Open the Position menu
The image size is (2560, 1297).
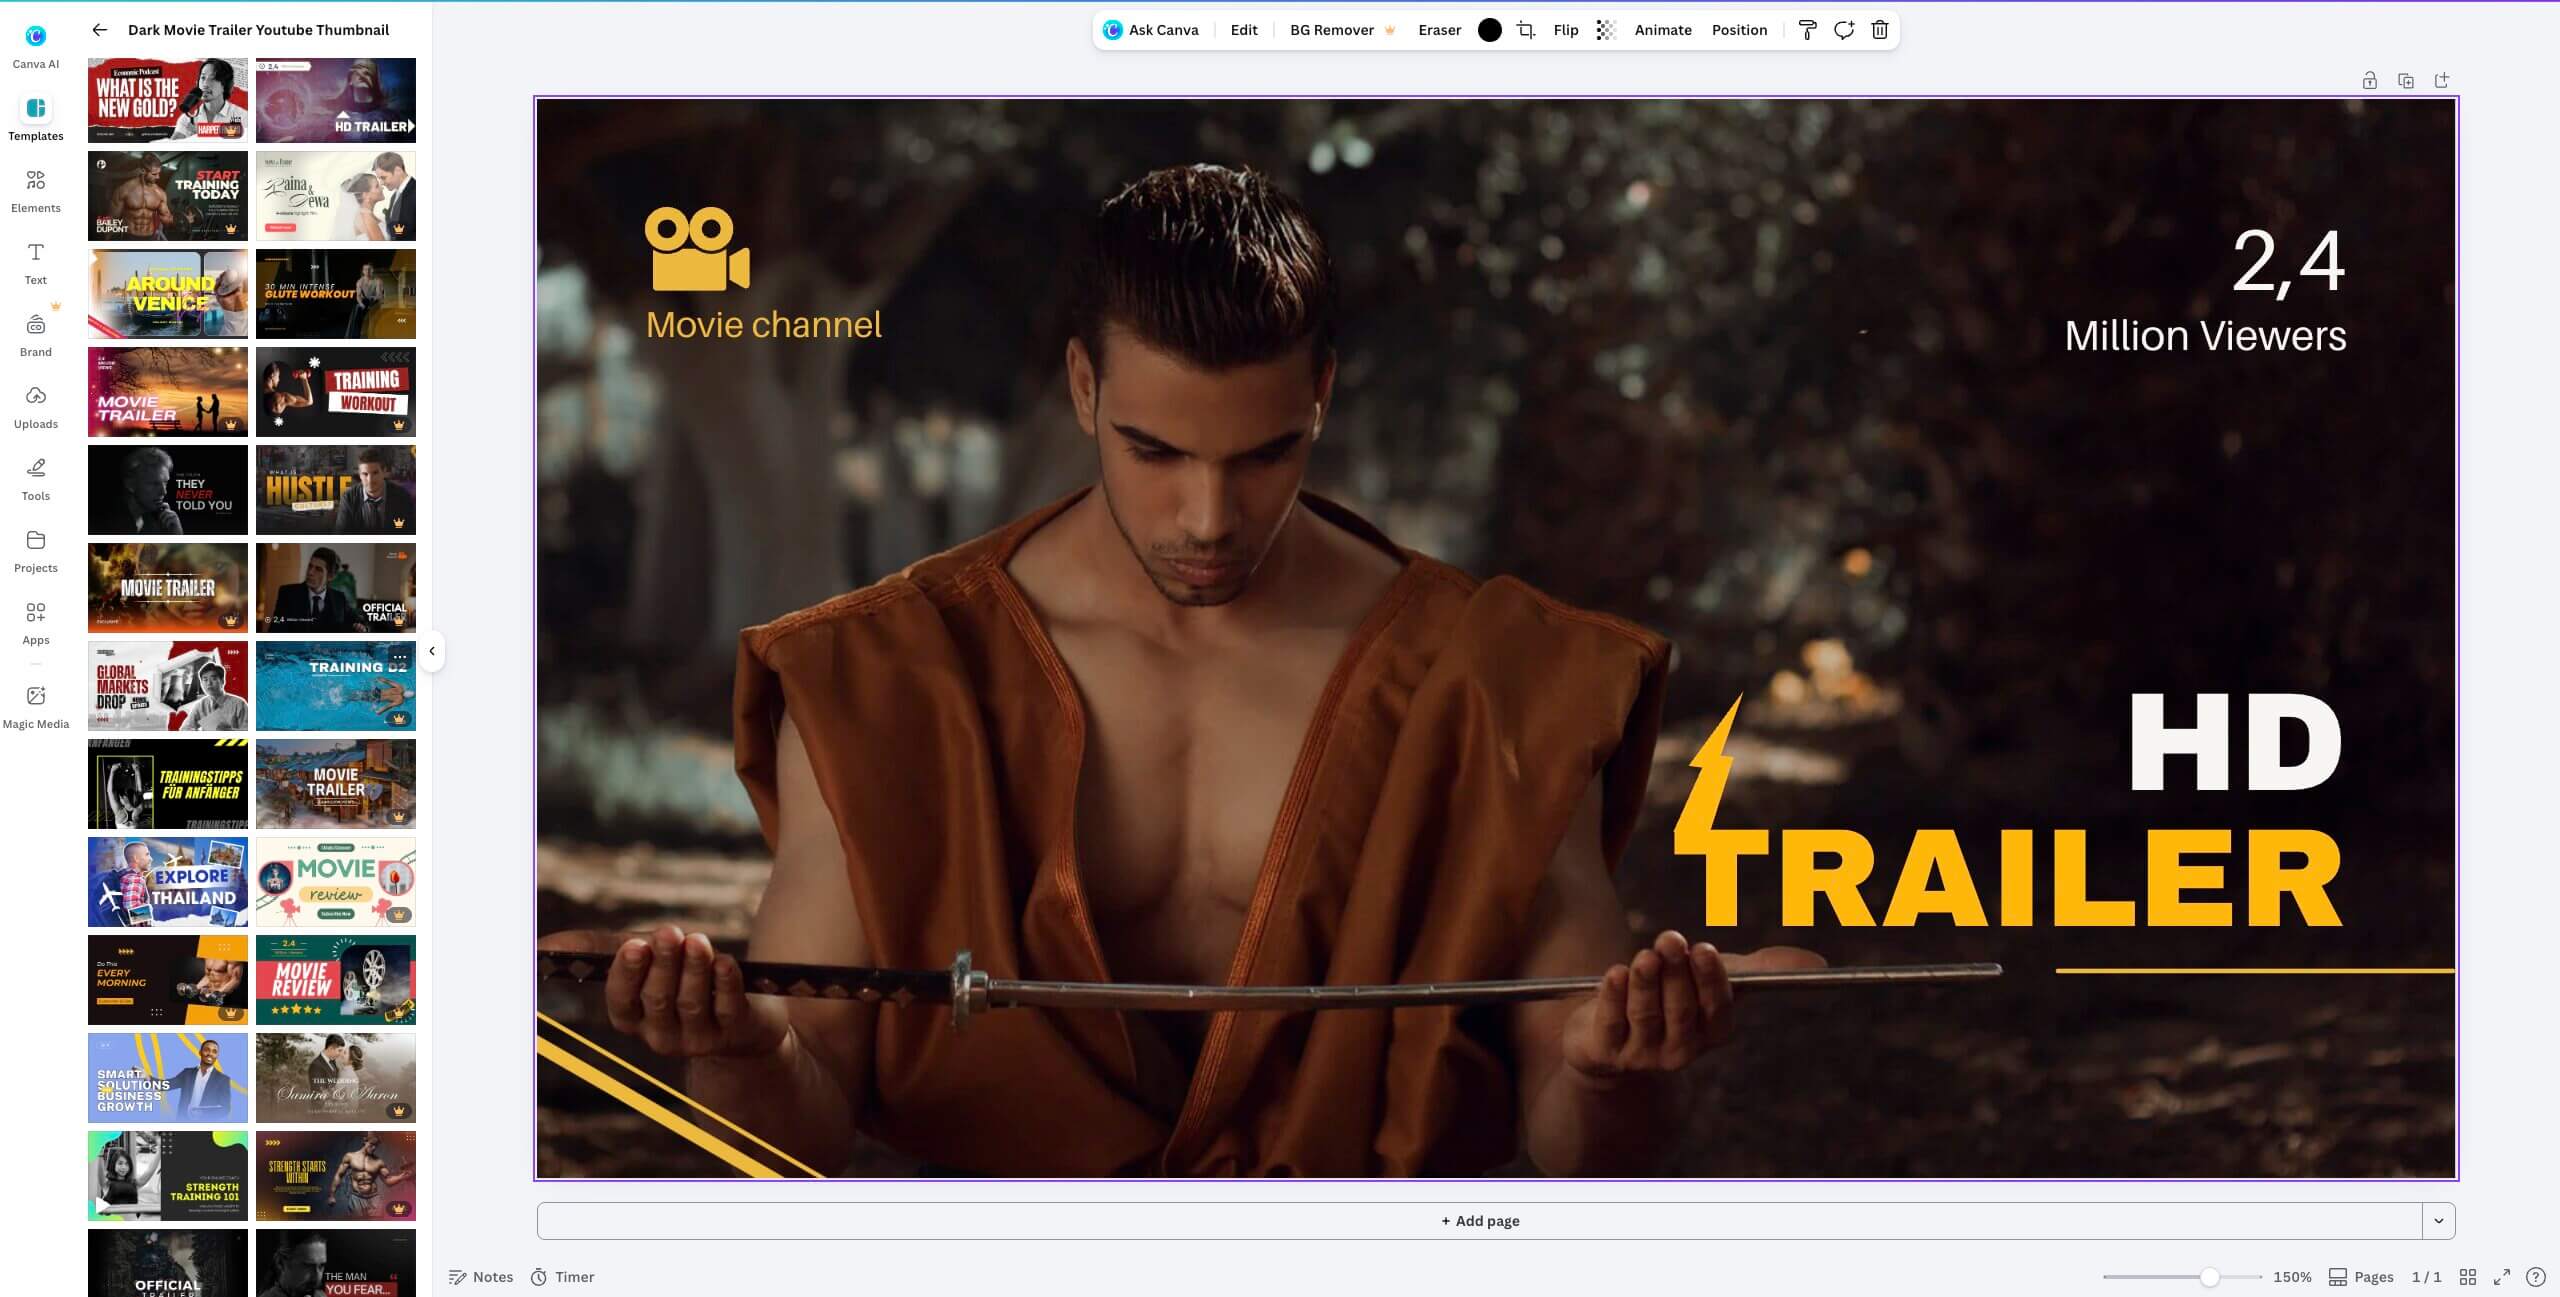coord(1739,30)
